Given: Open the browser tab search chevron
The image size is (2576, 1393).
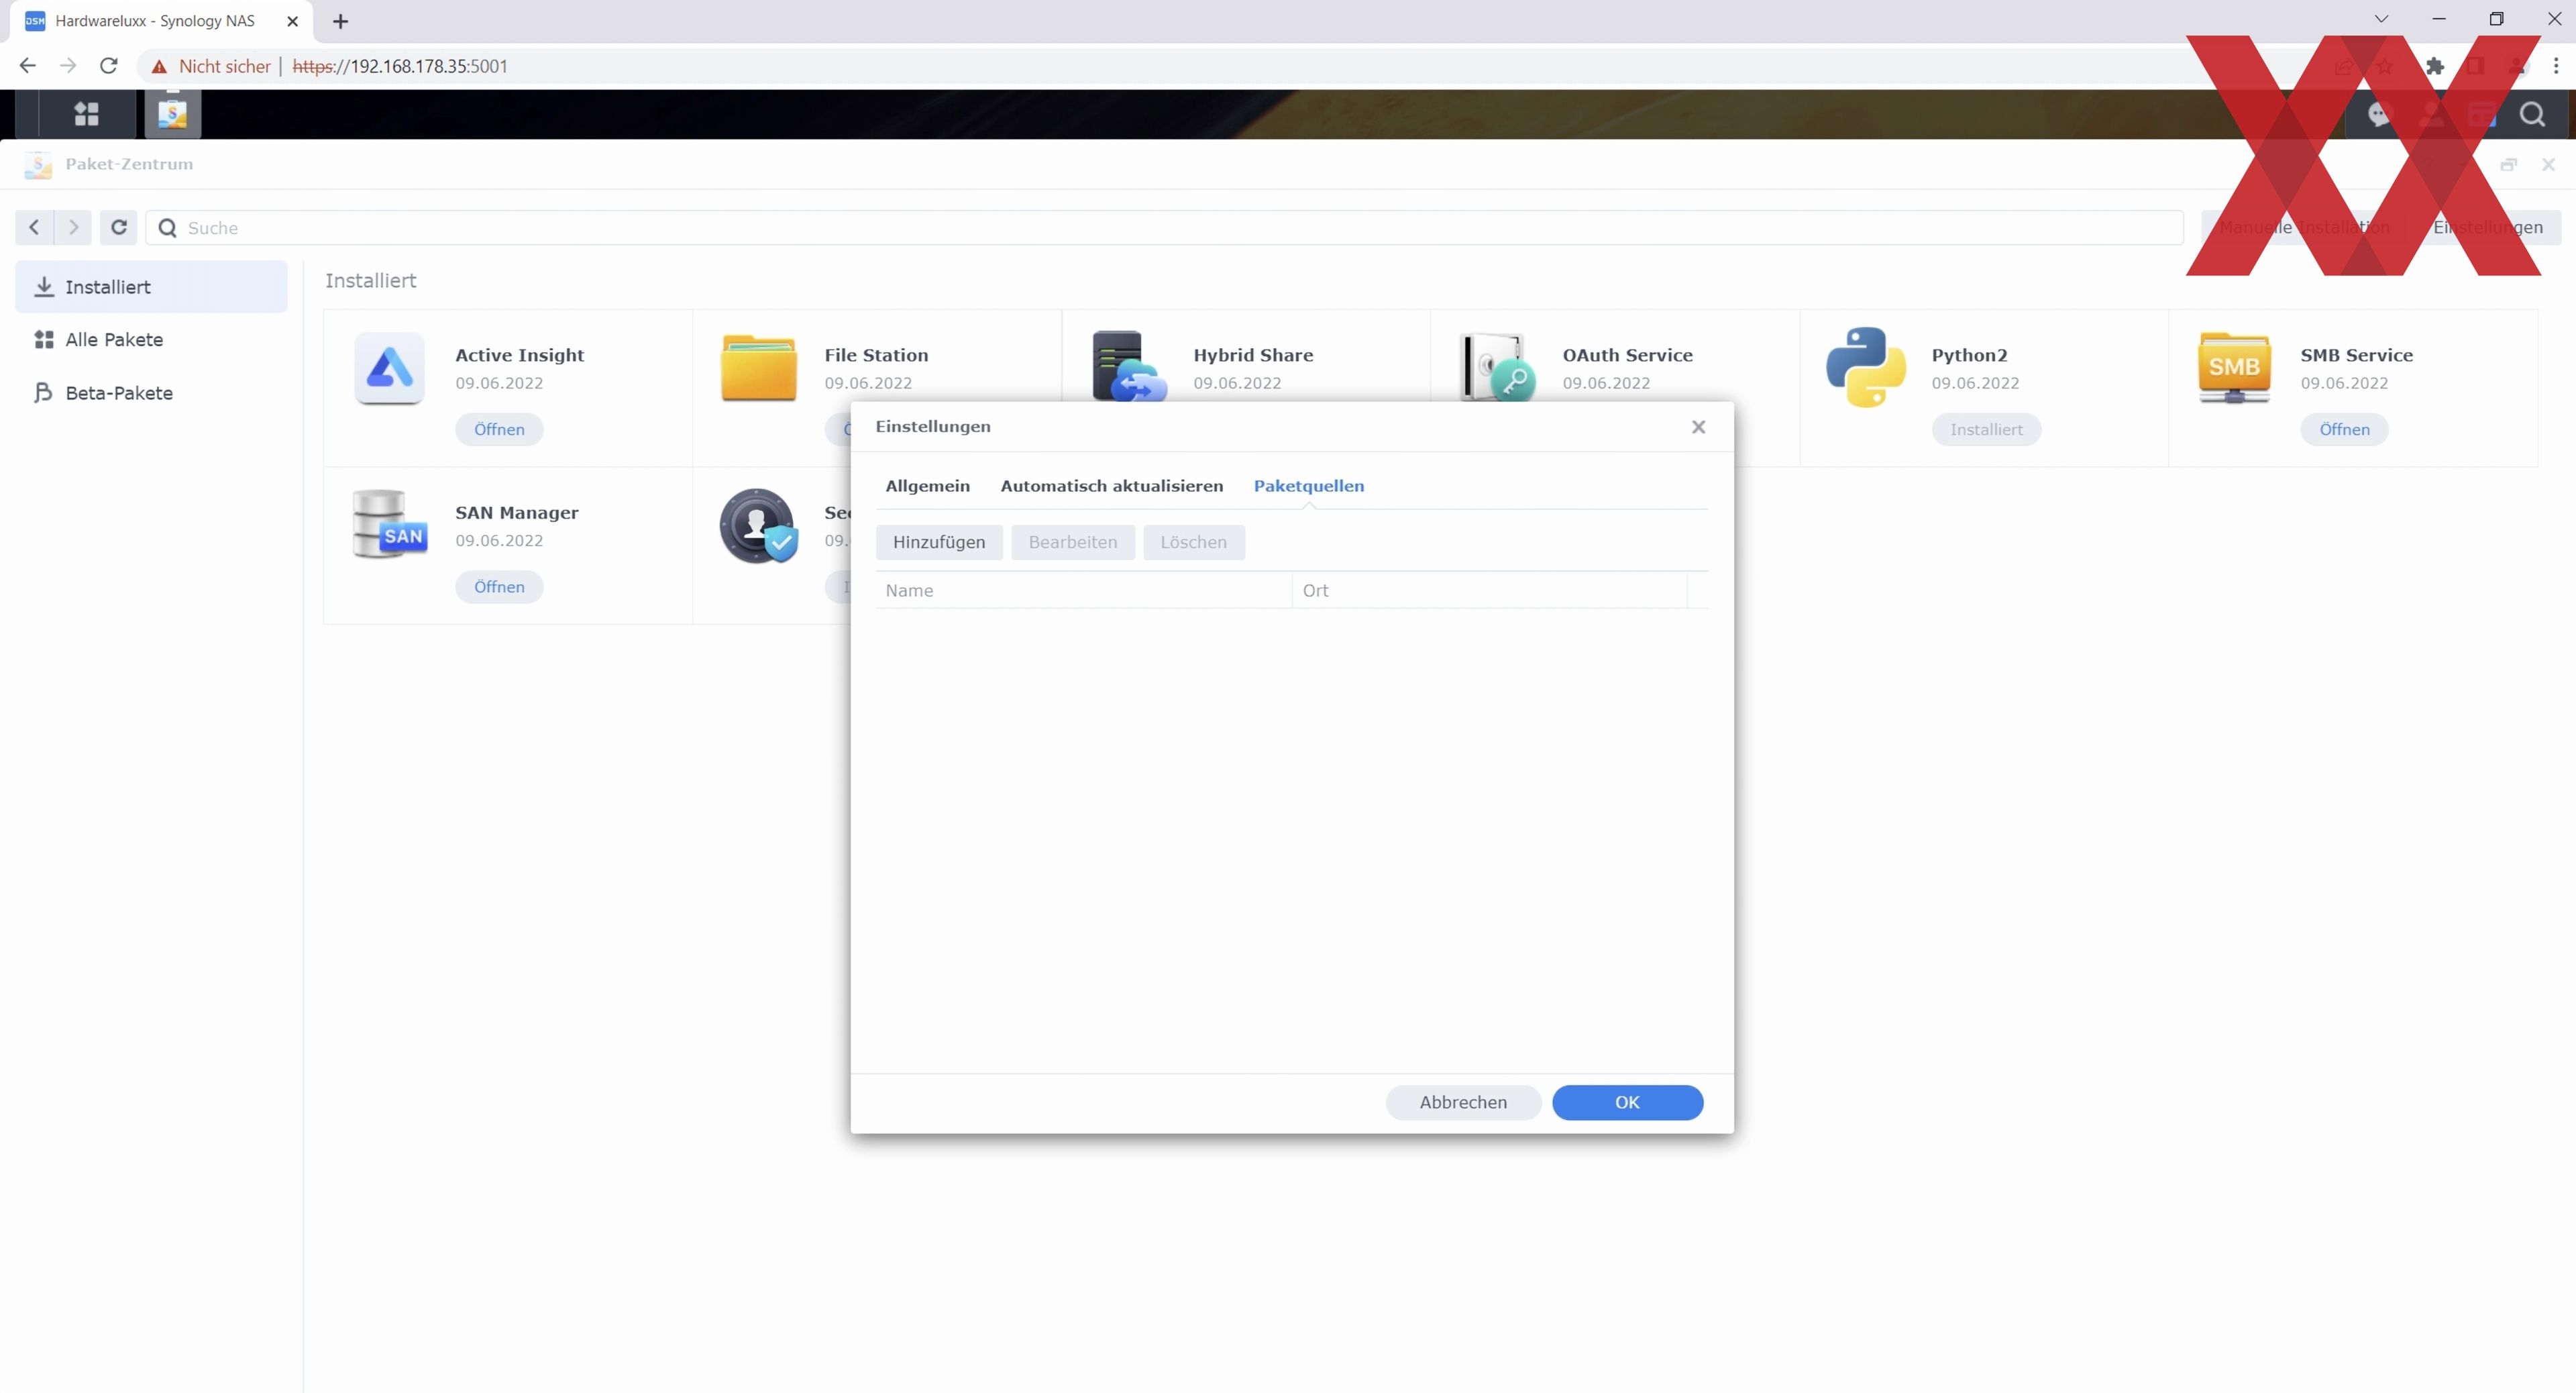Looking at the screenshot, I should pyautogui.click(x=2381, y=19).
